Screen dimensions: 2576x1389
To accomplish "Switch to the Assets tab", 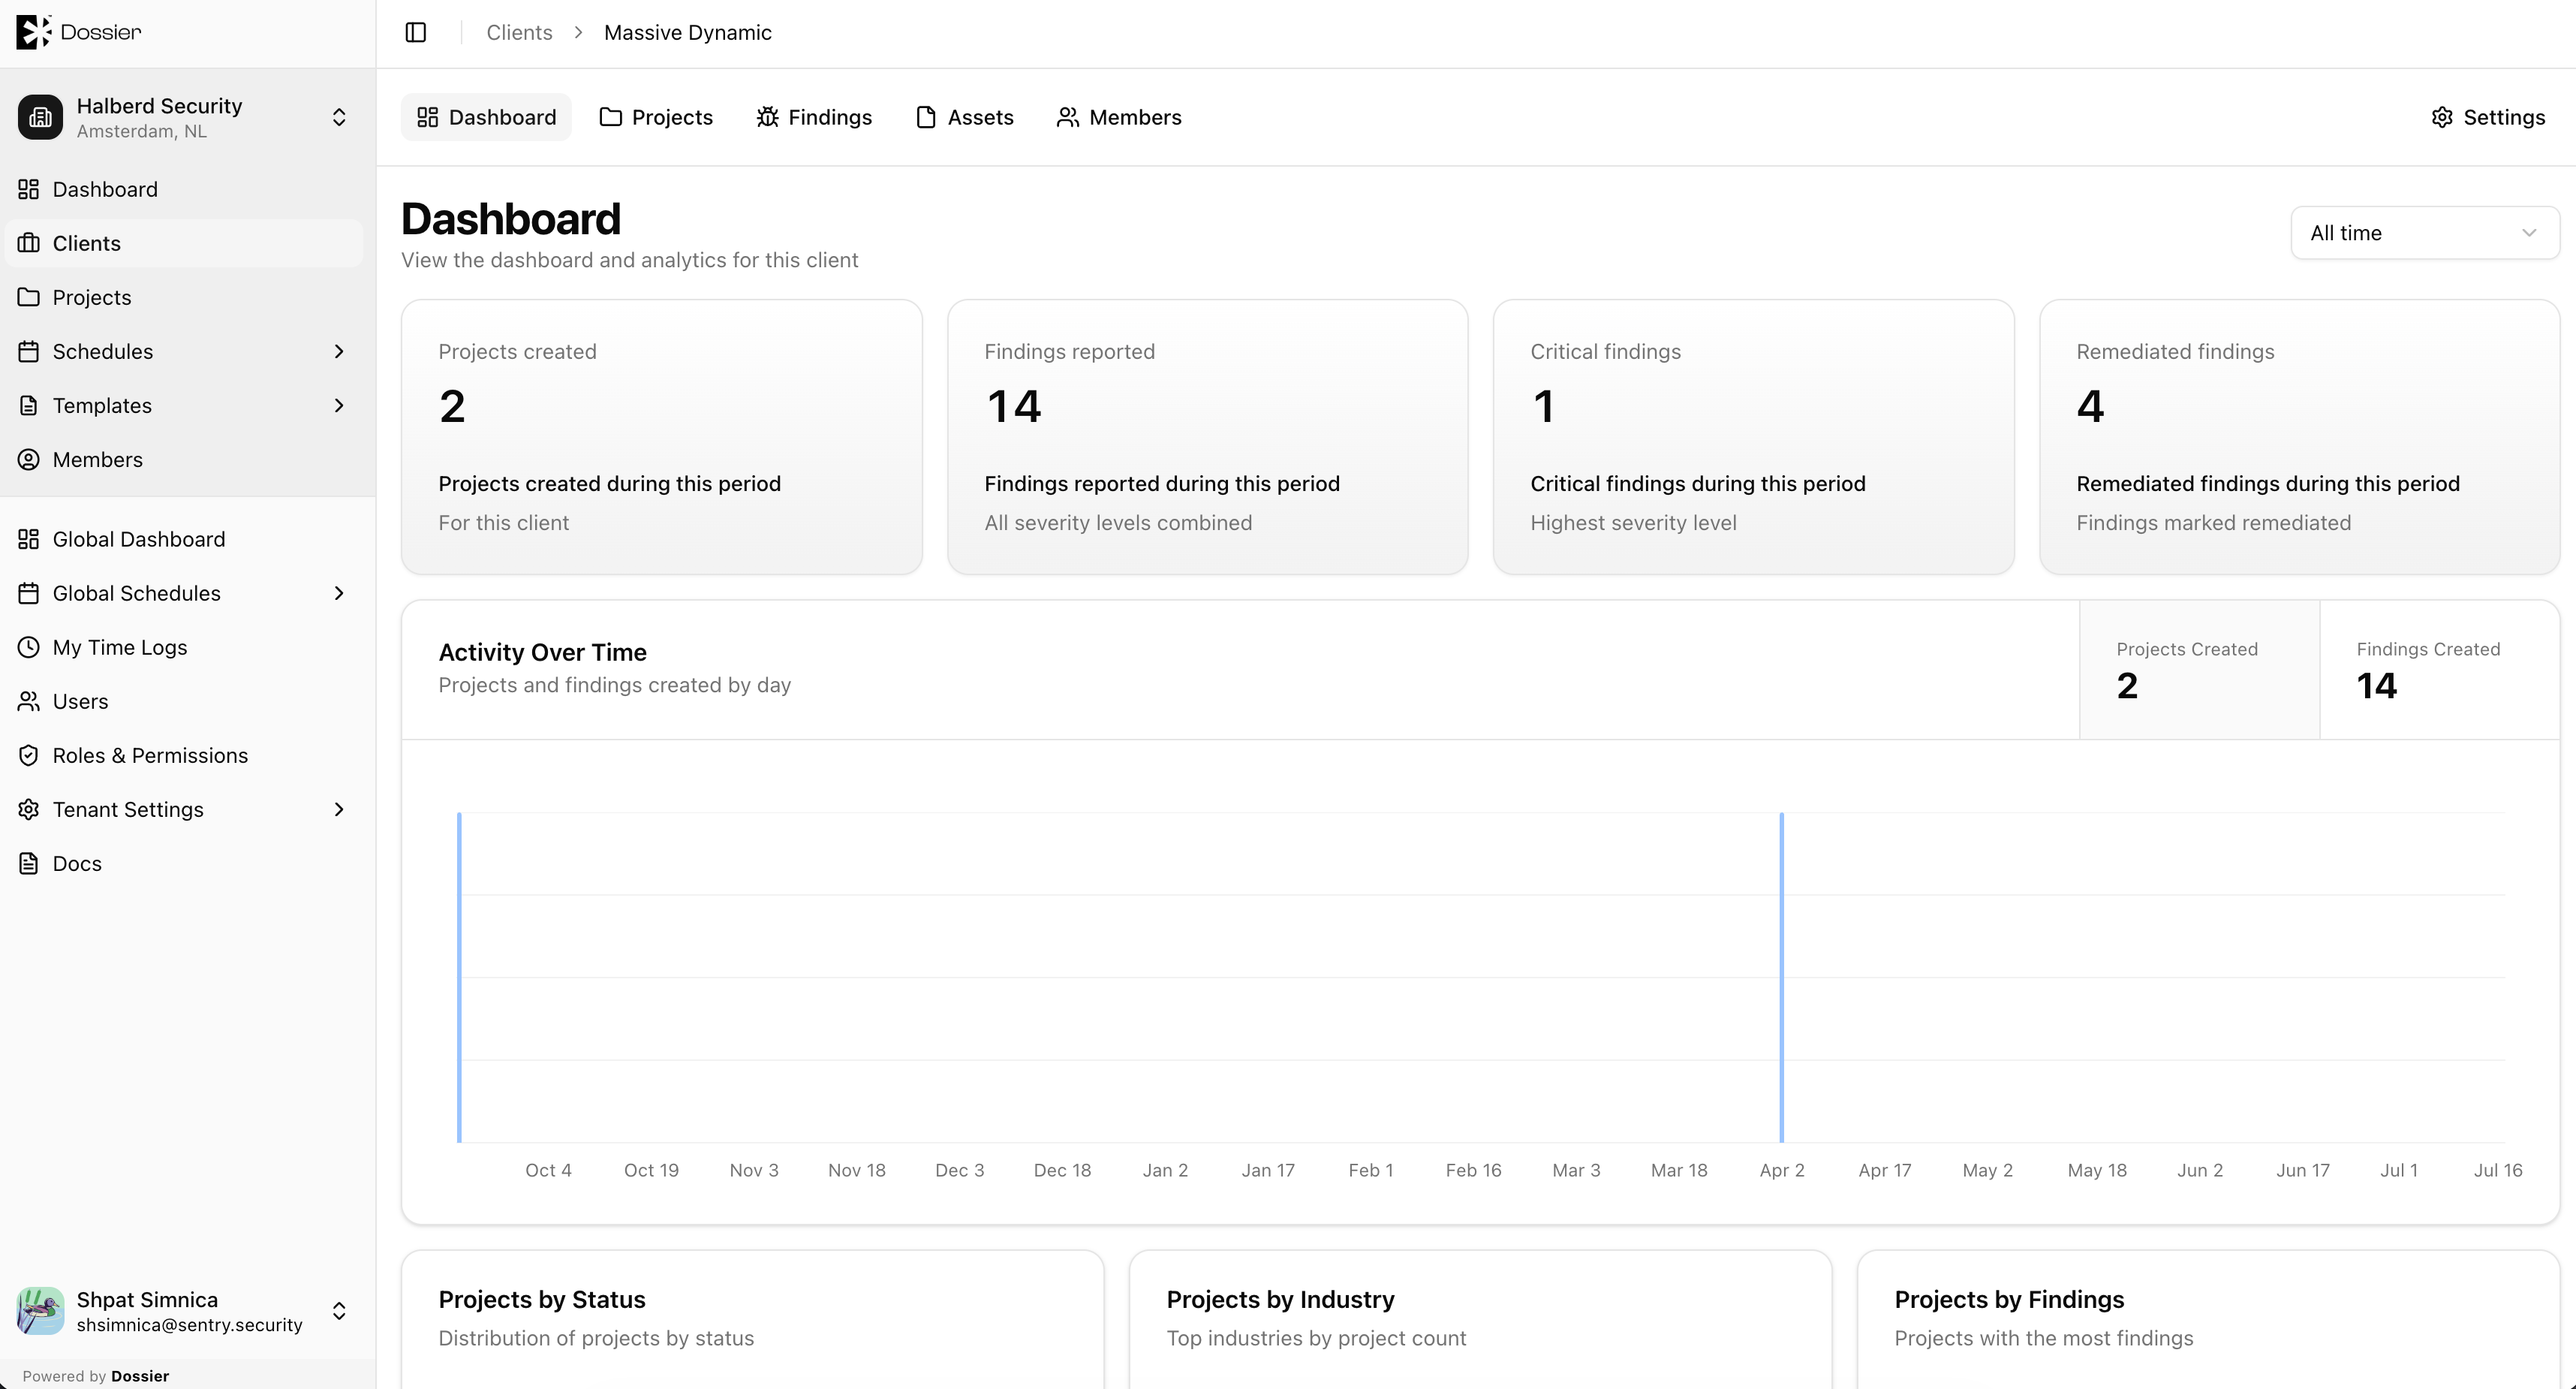I will (x=965, y=117).
